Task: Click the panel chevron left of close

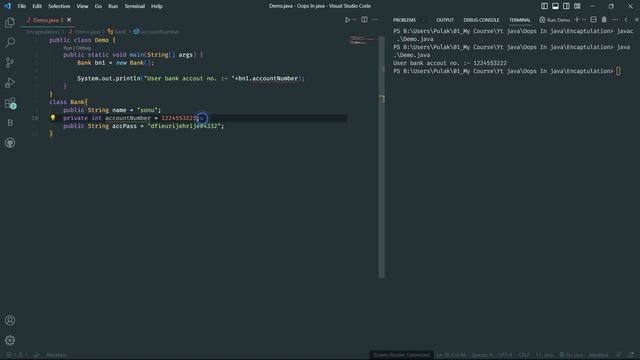Action: click(x=626, y=20)
